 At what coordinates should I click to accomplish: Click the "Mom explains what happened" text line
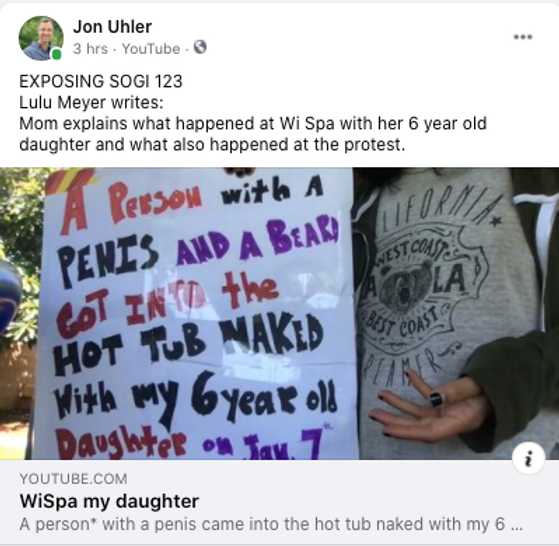point(253,124)
